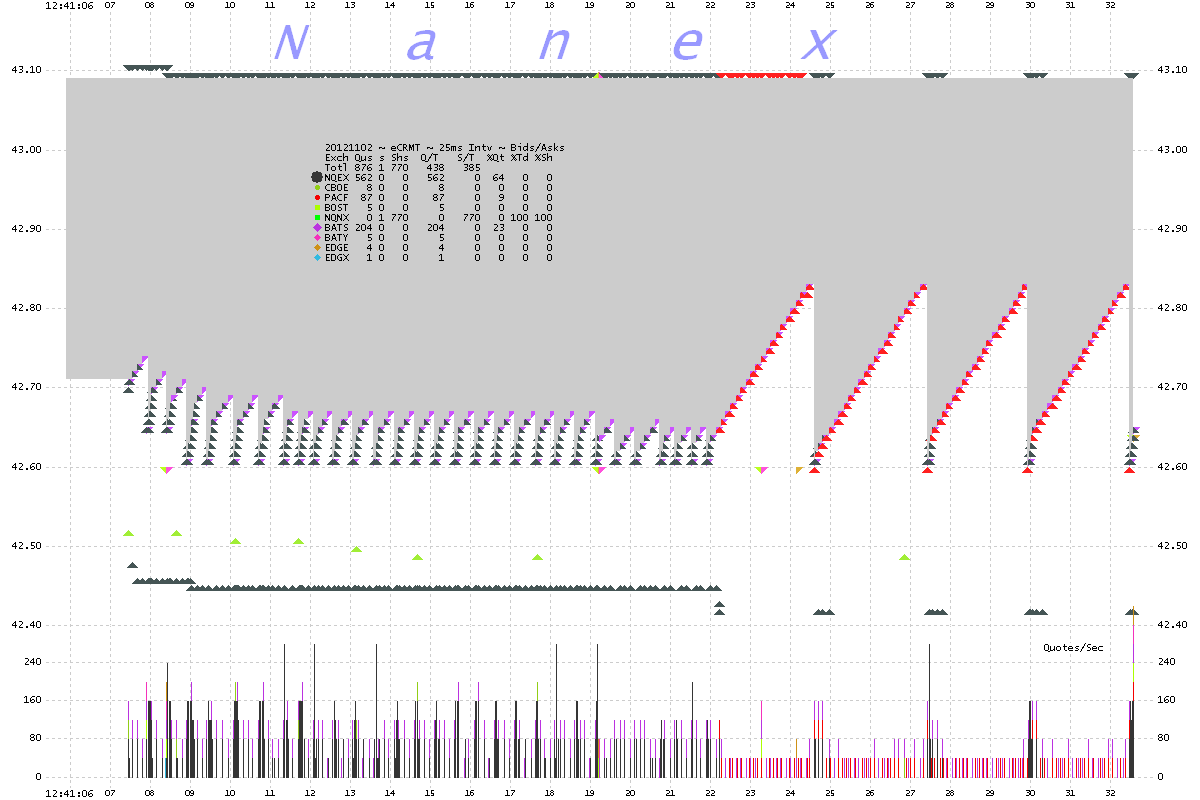Click the 'Exch' column header in legend
This screenshot has height=800, width=1200.
[337, 157]
